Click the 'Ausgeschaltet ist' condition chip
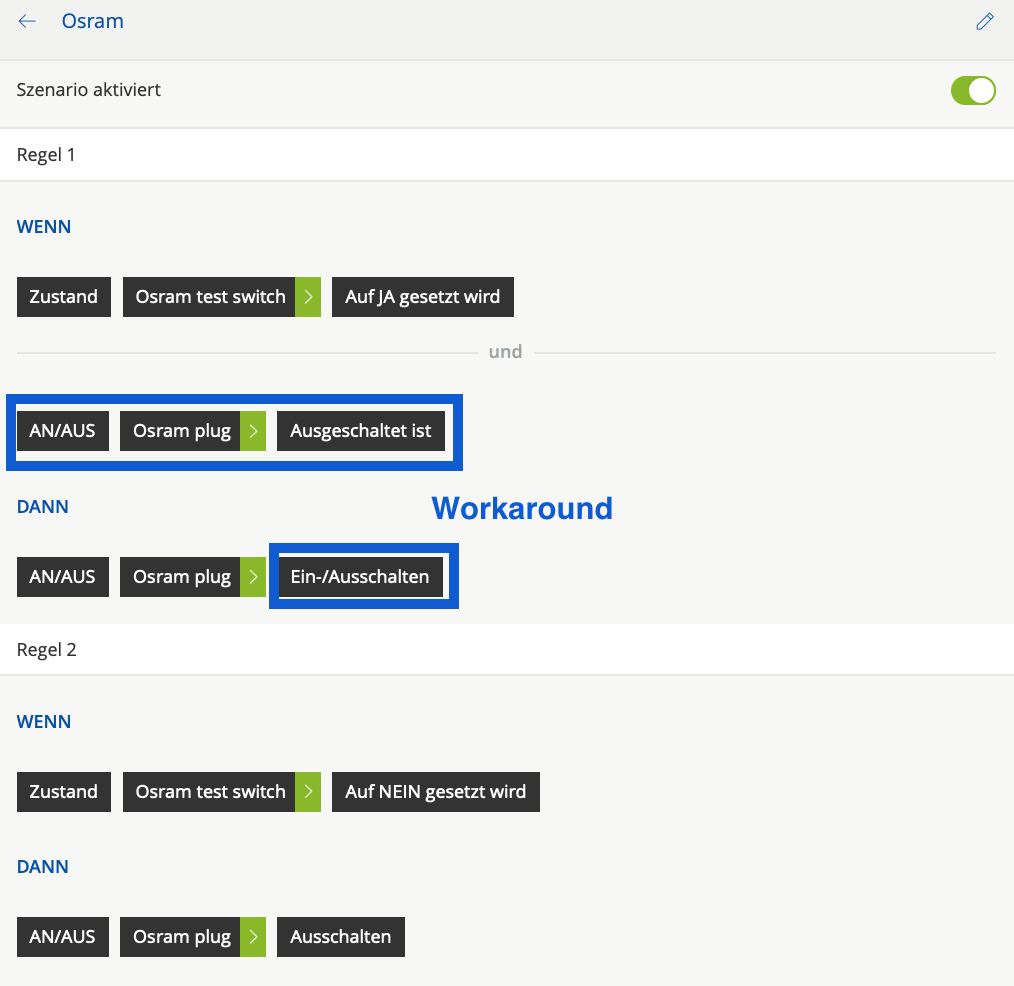 tap(361, 432)
